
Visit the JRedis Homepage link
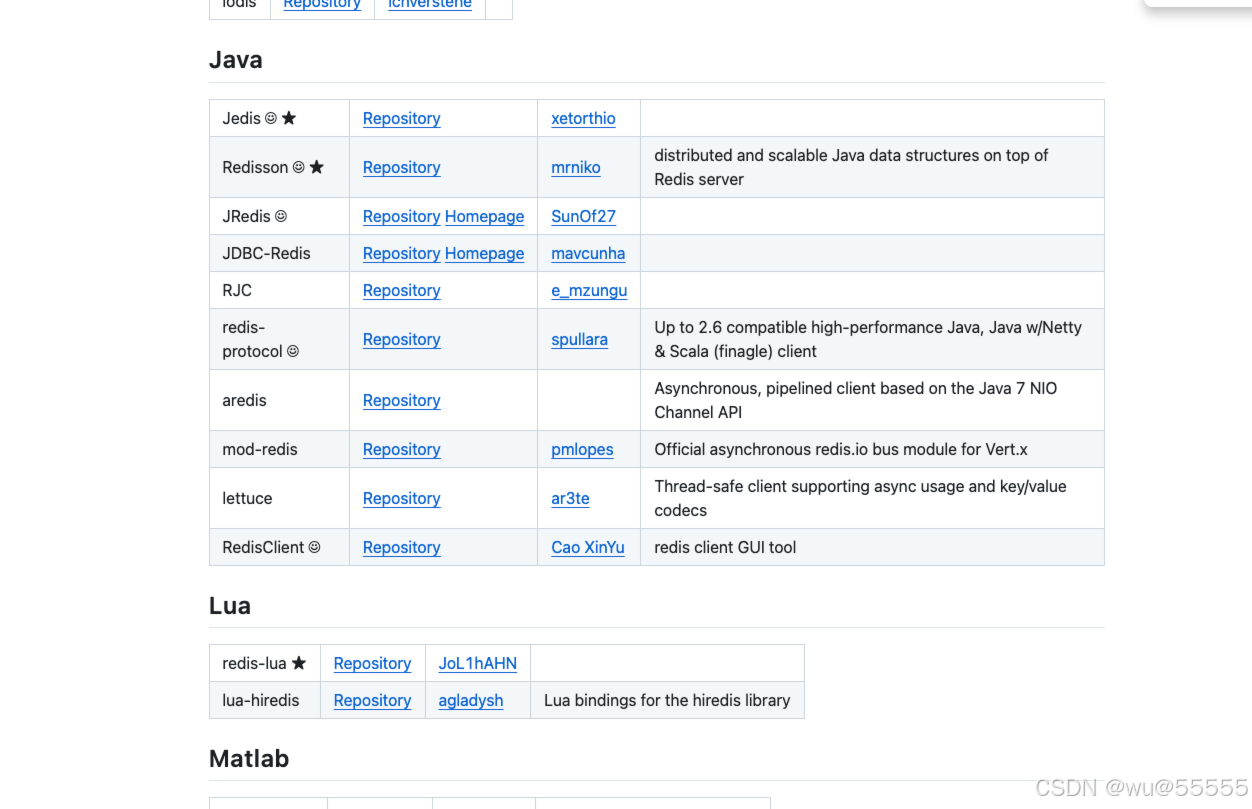tap(484, 216)
